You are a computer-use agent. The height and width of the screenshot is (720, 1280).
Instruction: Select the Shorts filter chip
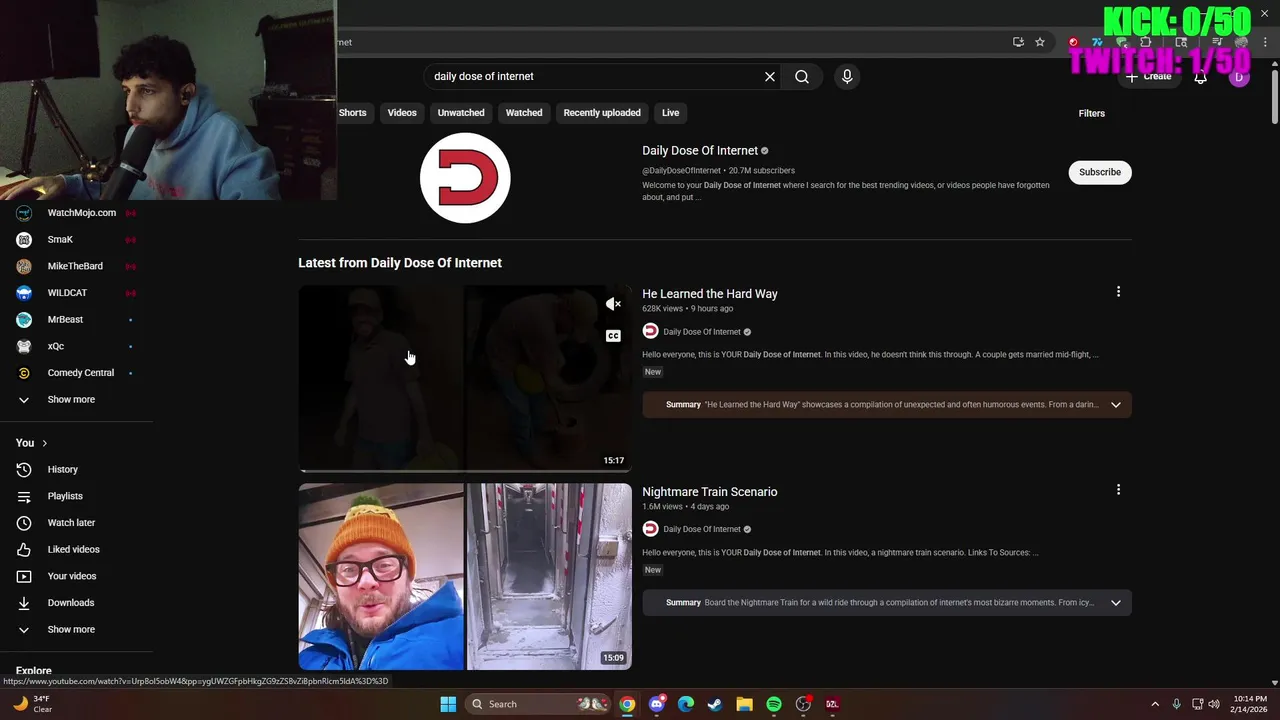[x=352, y=113]
